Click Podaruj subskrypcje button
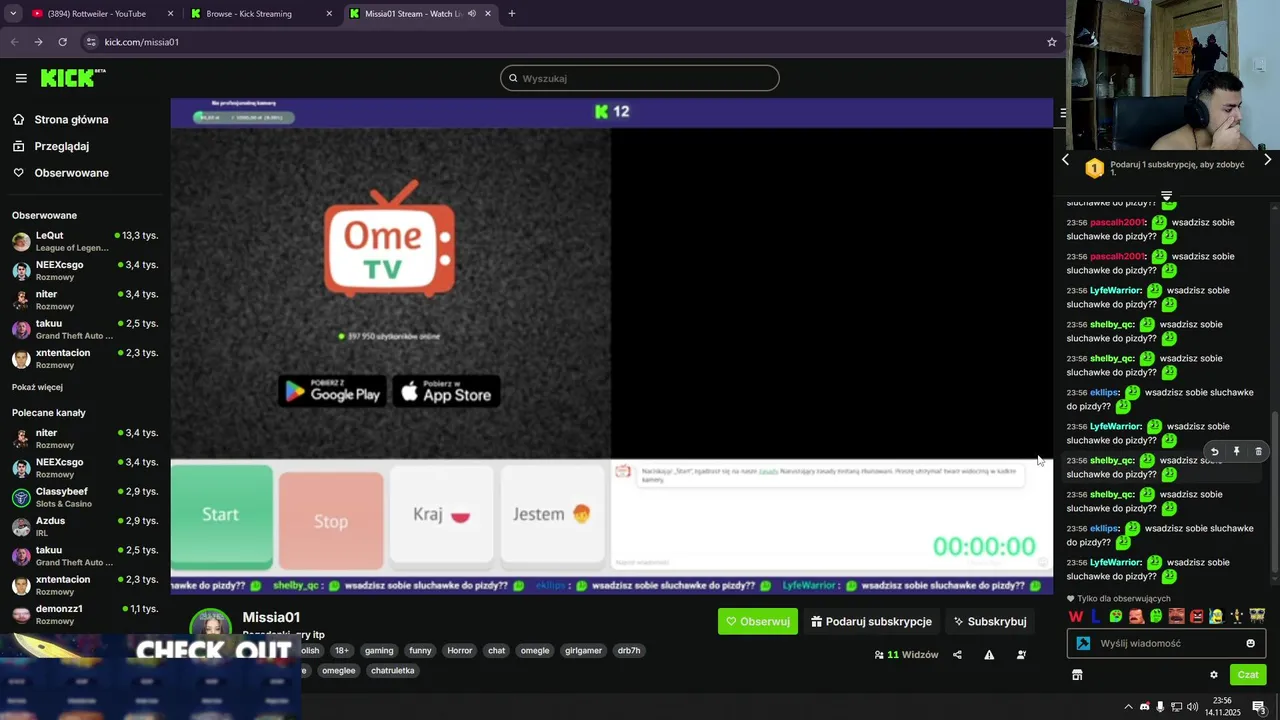Viewport: 1280px width, 720px height. pos(871,621)
